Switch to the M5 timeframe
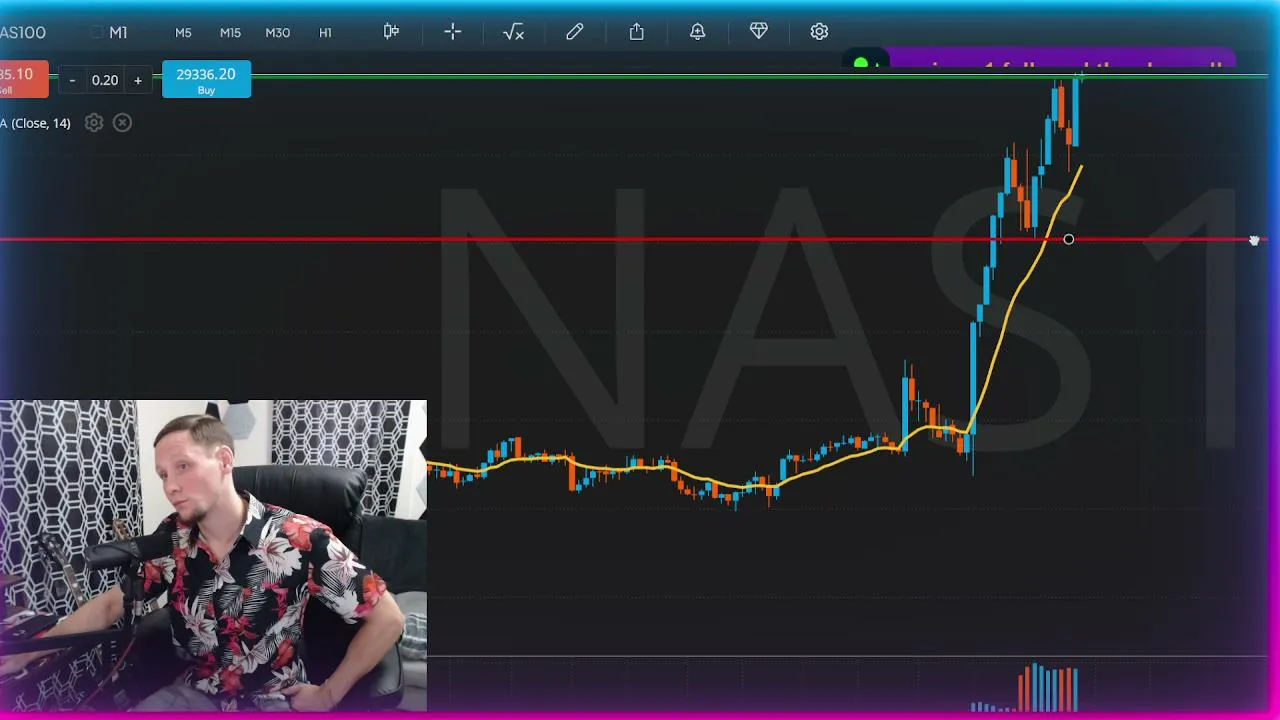 click(183, 33)
